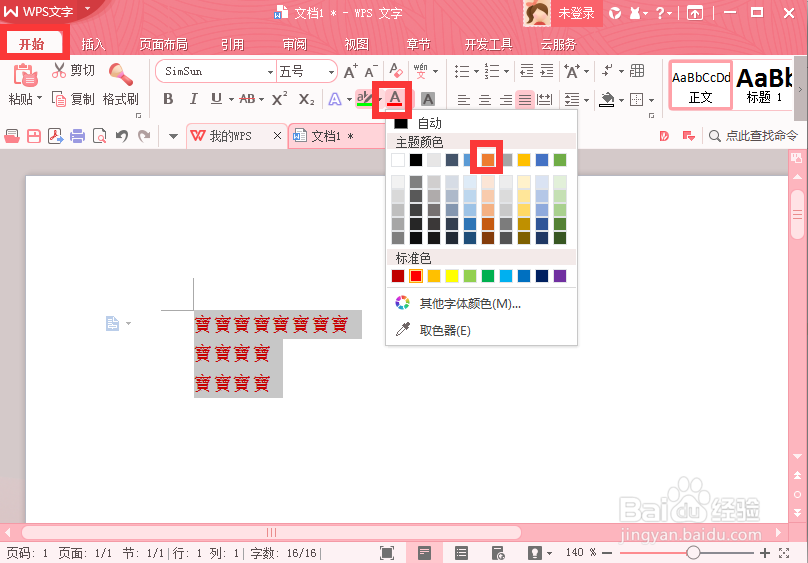Switch to the 引用 tab

(x=232, y=44)
